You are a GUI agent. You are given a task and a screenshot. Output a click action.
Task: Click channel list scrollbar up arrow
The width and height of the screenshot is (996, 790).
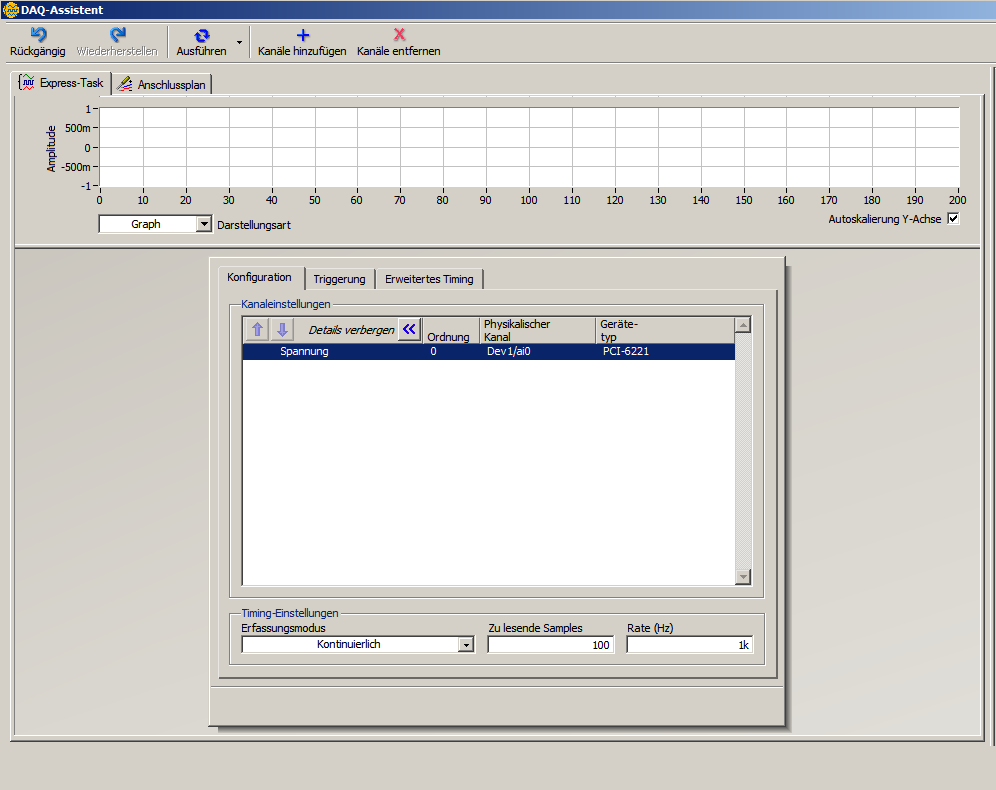[x=743, y=325]
